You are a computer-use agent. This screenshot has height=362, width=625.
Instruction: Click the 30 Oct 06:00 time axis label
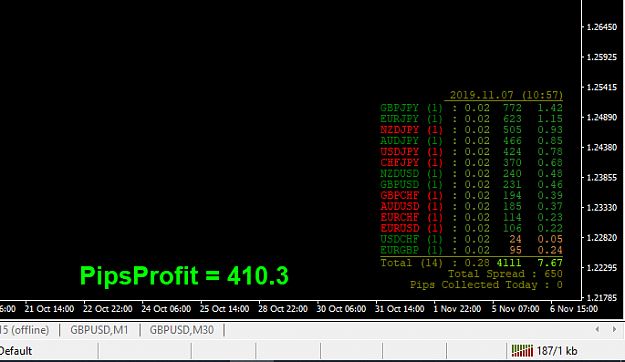point(341,309)
